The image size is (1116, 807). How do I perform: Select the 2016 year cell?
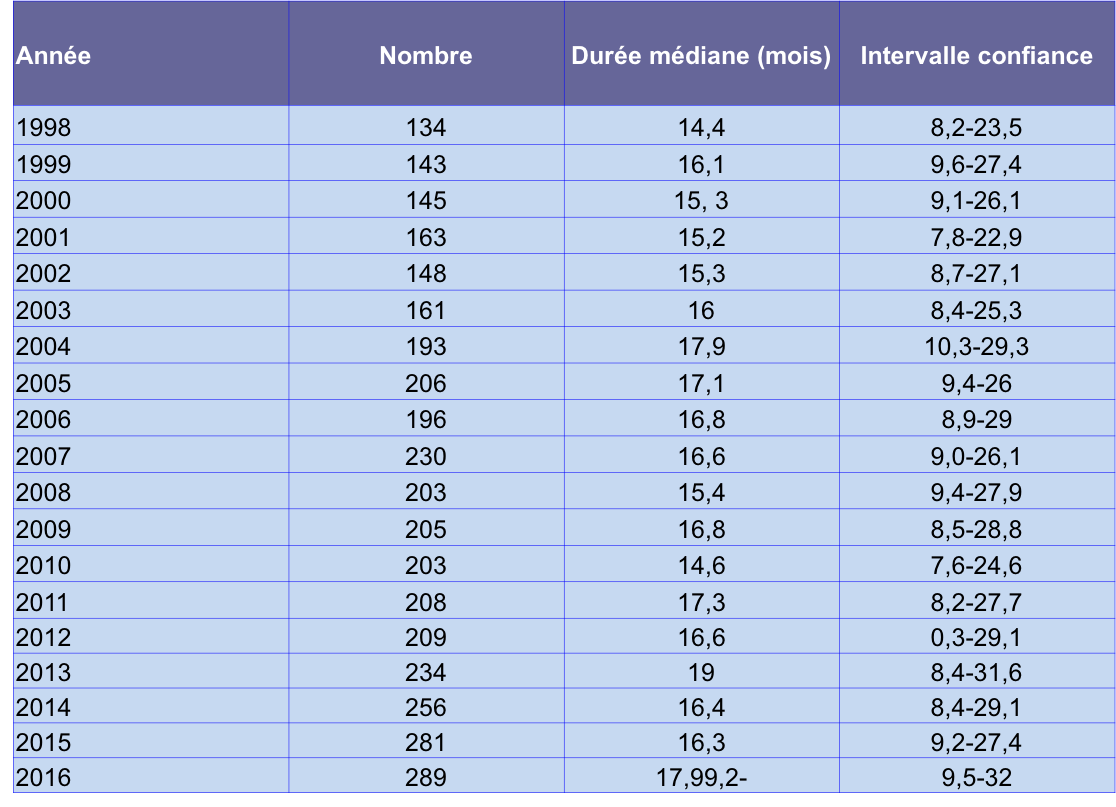pyautogui.click(x=44, y=778)
